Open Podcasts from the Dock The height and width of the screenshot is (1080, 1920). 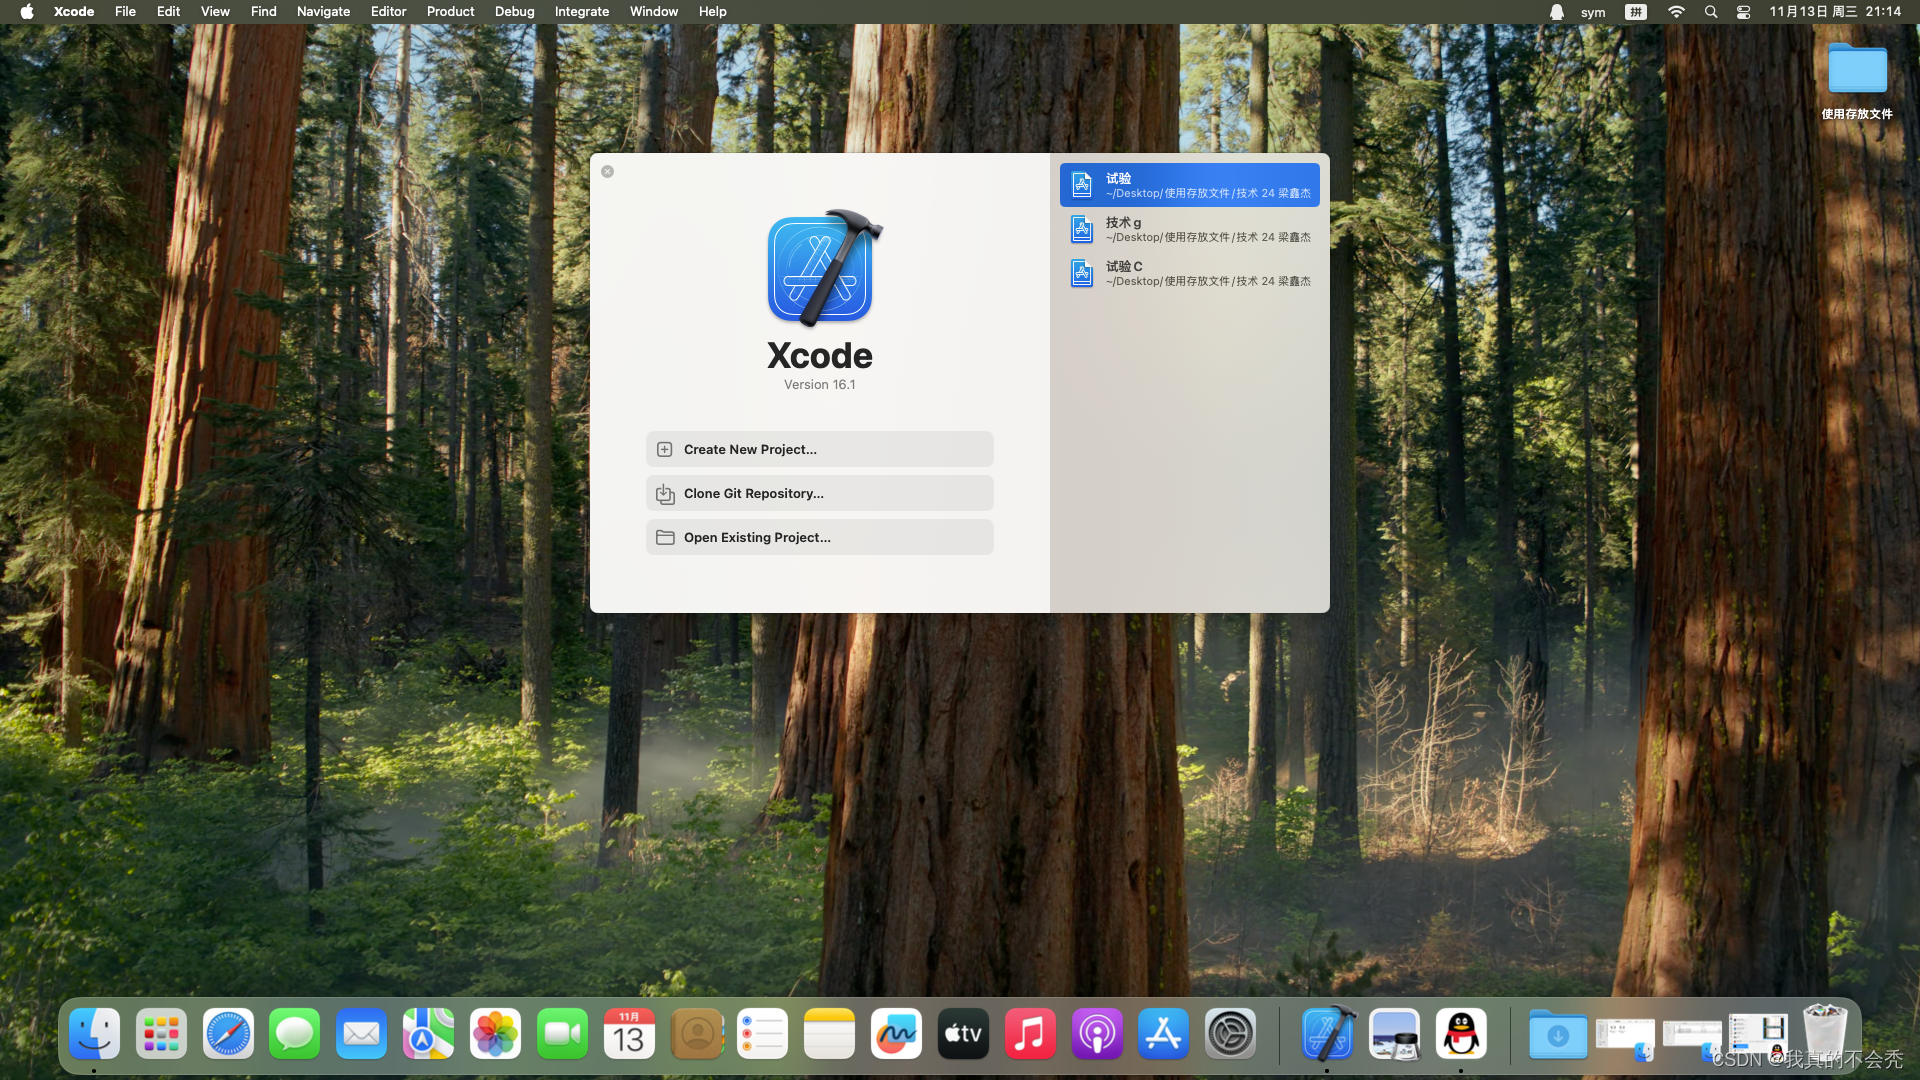(1097, 1034)
